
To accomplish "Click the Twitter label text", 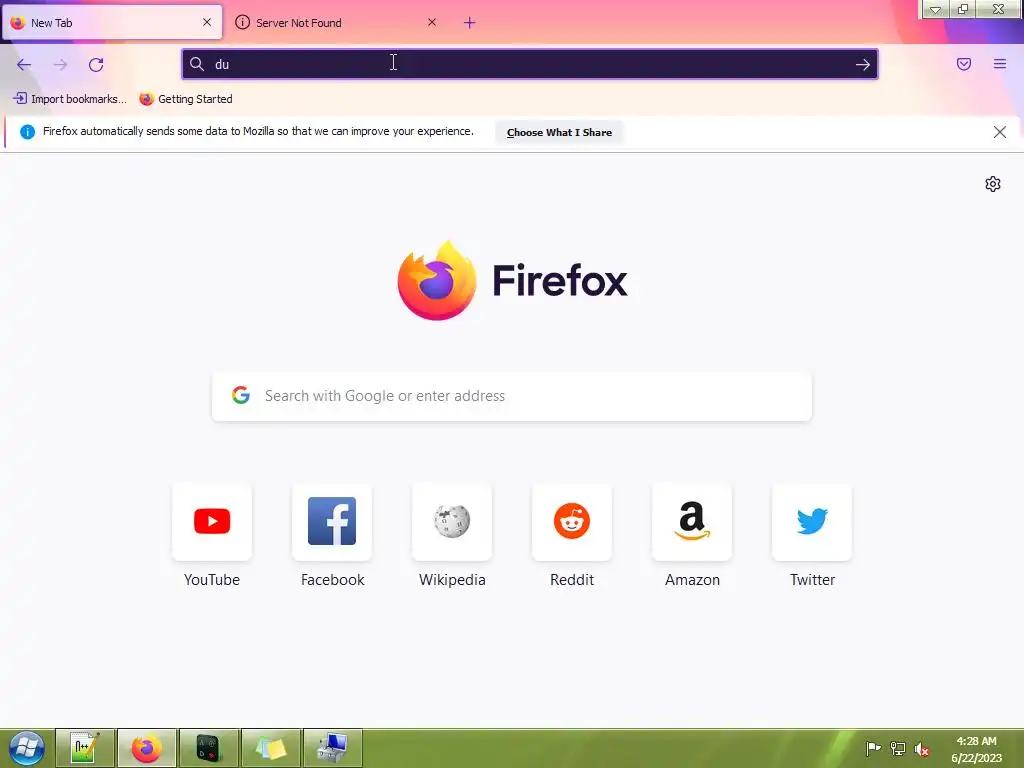I will (812, 579).
